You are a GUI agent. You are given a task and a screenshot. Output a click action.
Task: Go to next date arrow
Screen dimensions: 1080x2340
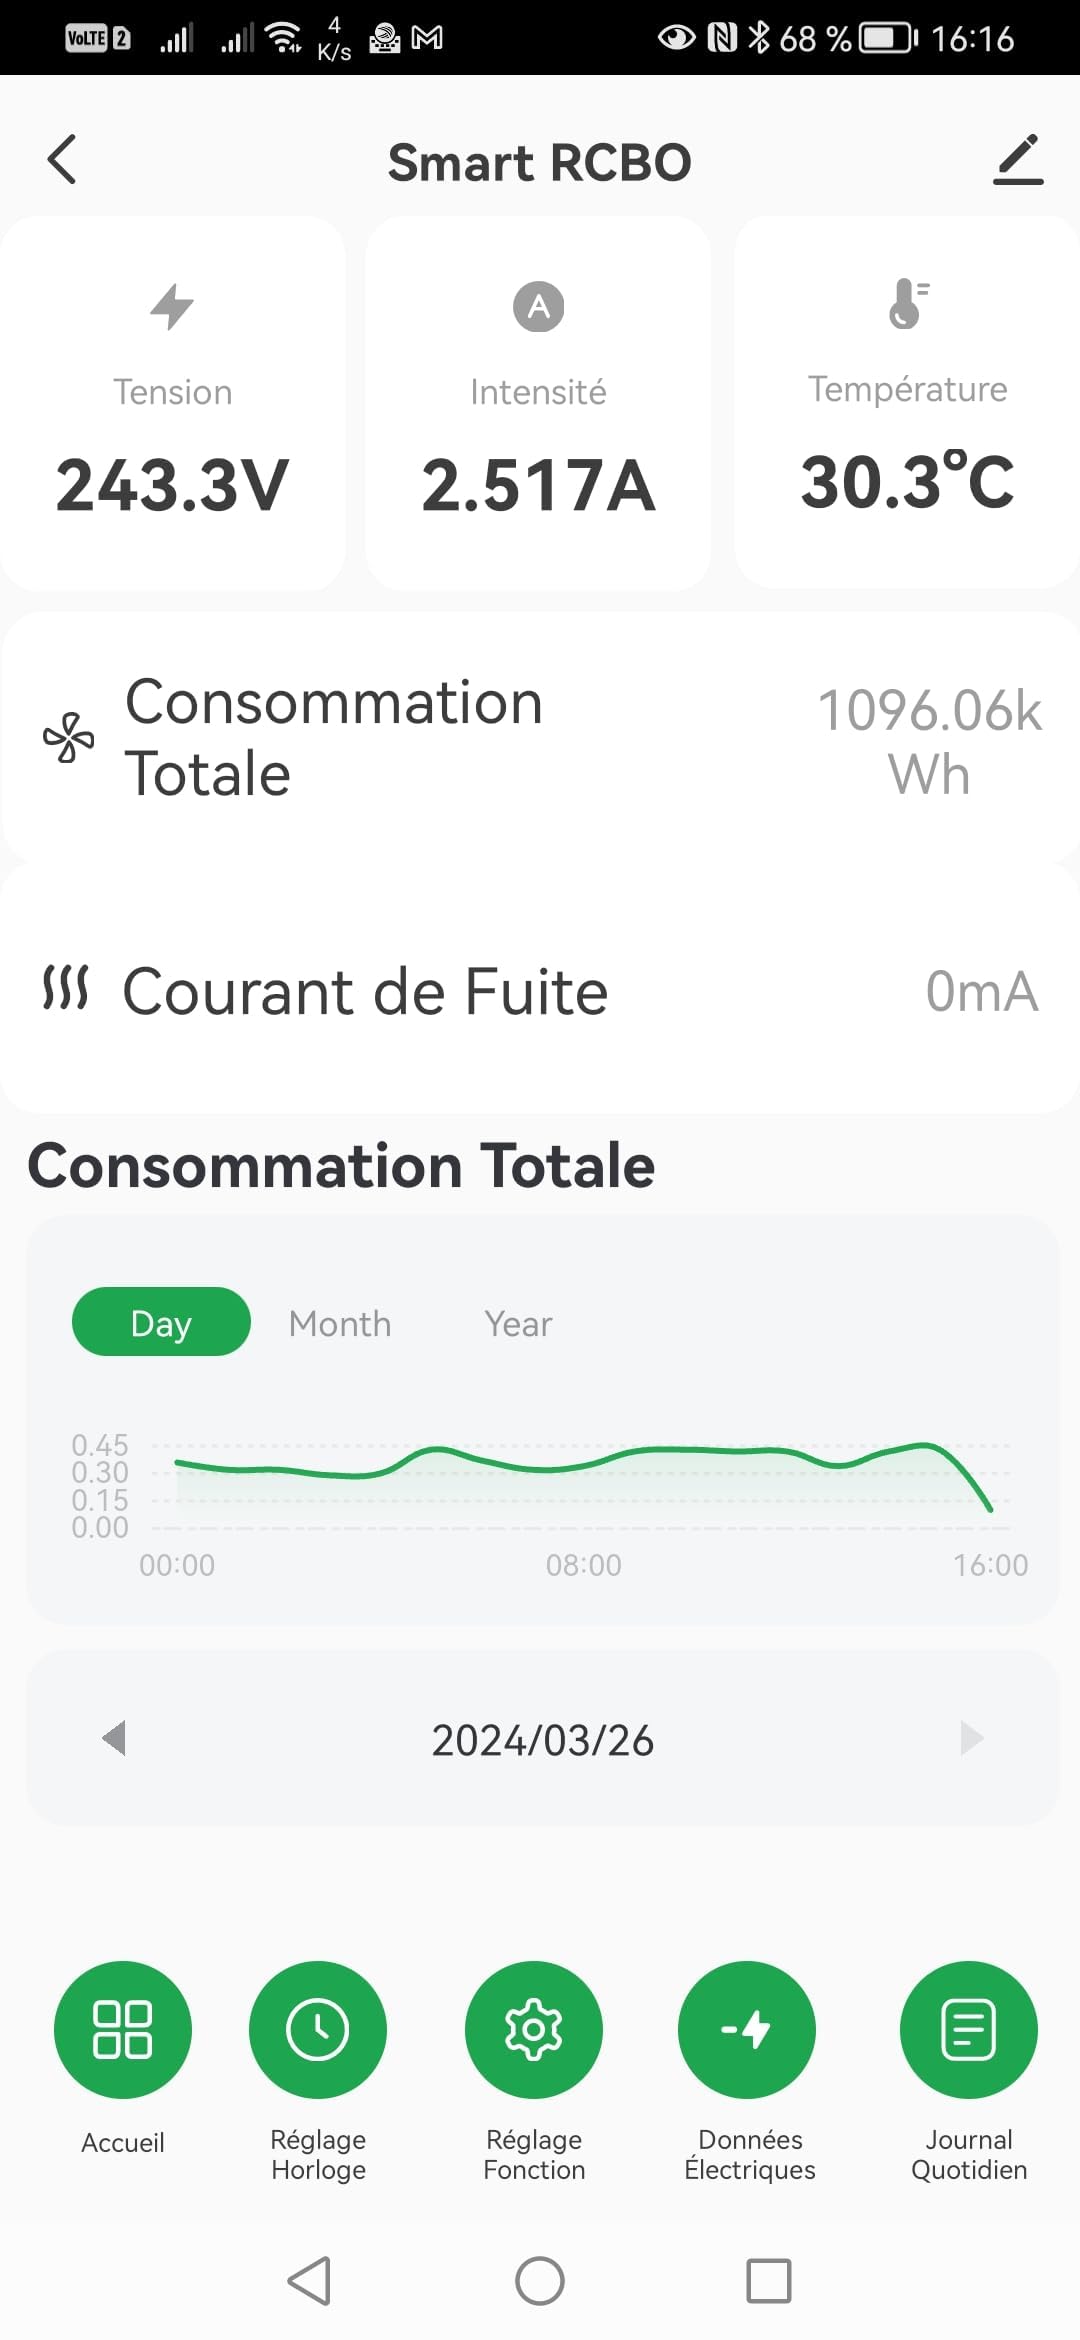coord(972,1738)
